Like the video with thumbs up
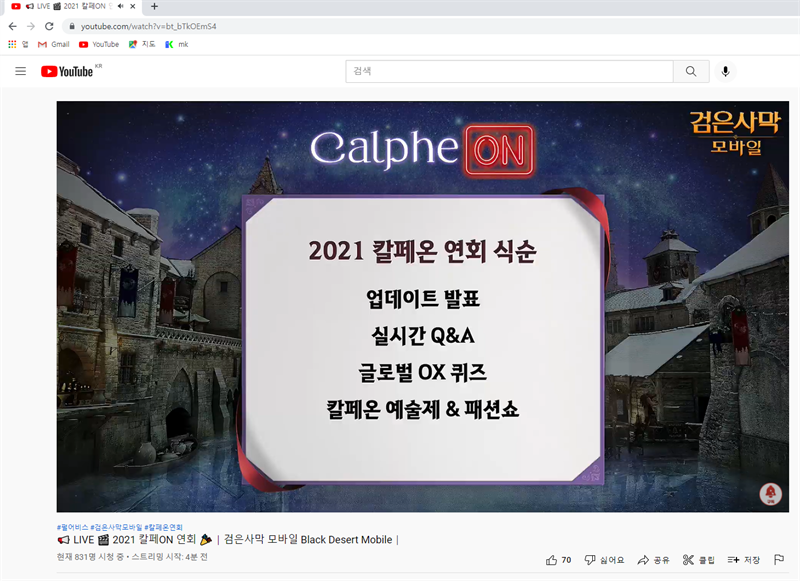 [559, 560]
